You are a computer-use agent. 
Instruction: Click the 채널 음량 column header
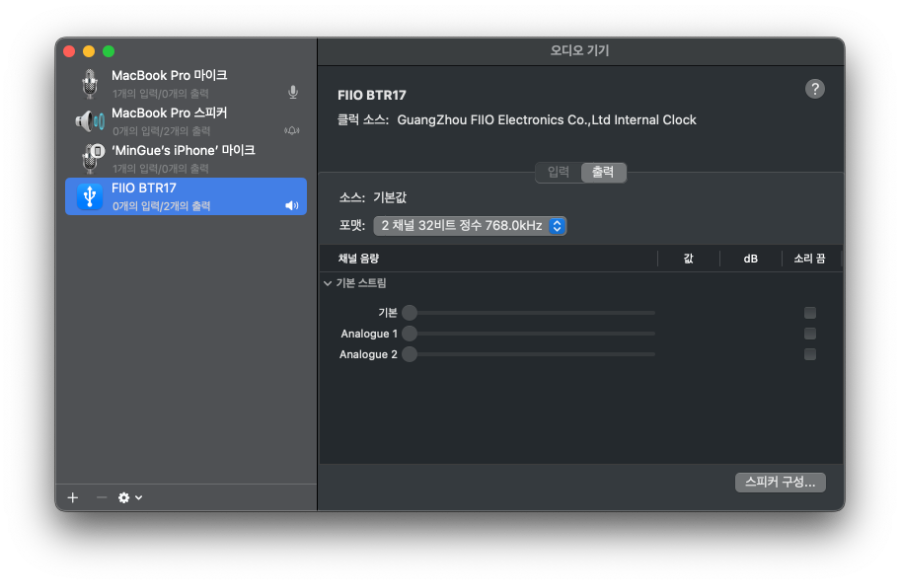(358, 258)
